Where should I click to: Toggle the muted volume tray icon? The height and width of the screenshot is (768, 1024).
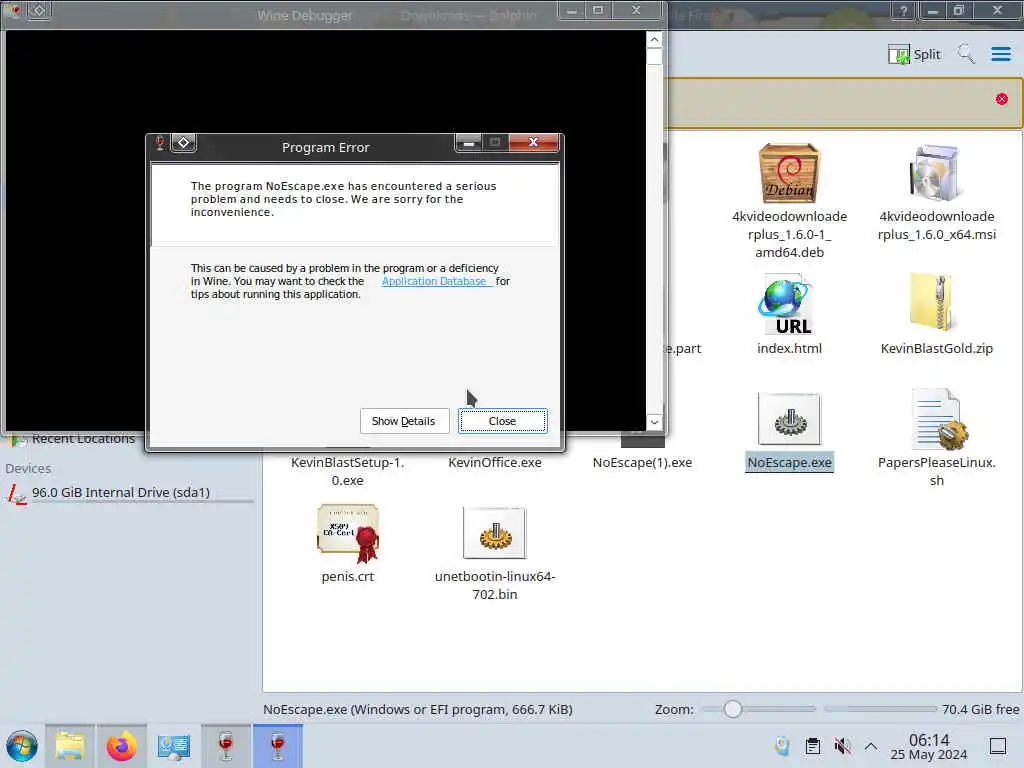(842, 746)
